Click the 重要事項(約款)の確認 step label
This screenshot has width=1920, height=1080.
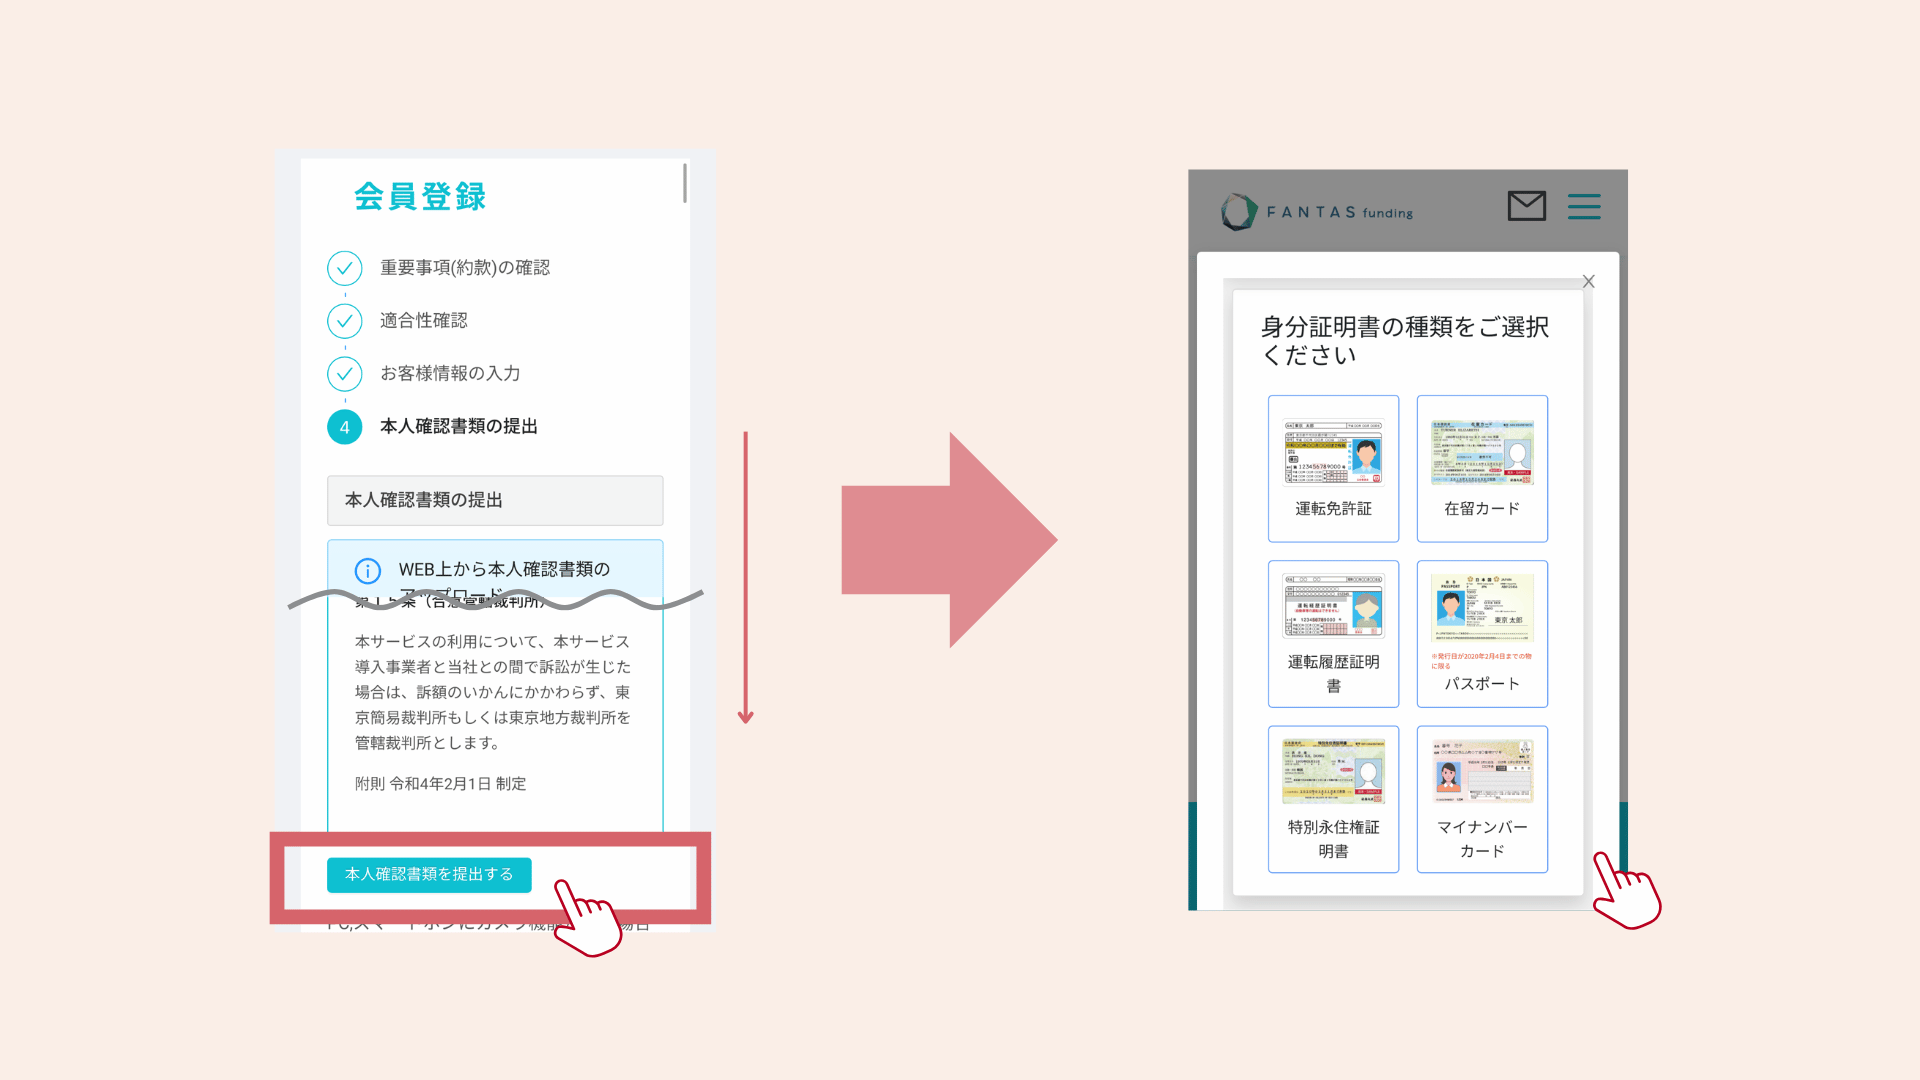(465, 268)
